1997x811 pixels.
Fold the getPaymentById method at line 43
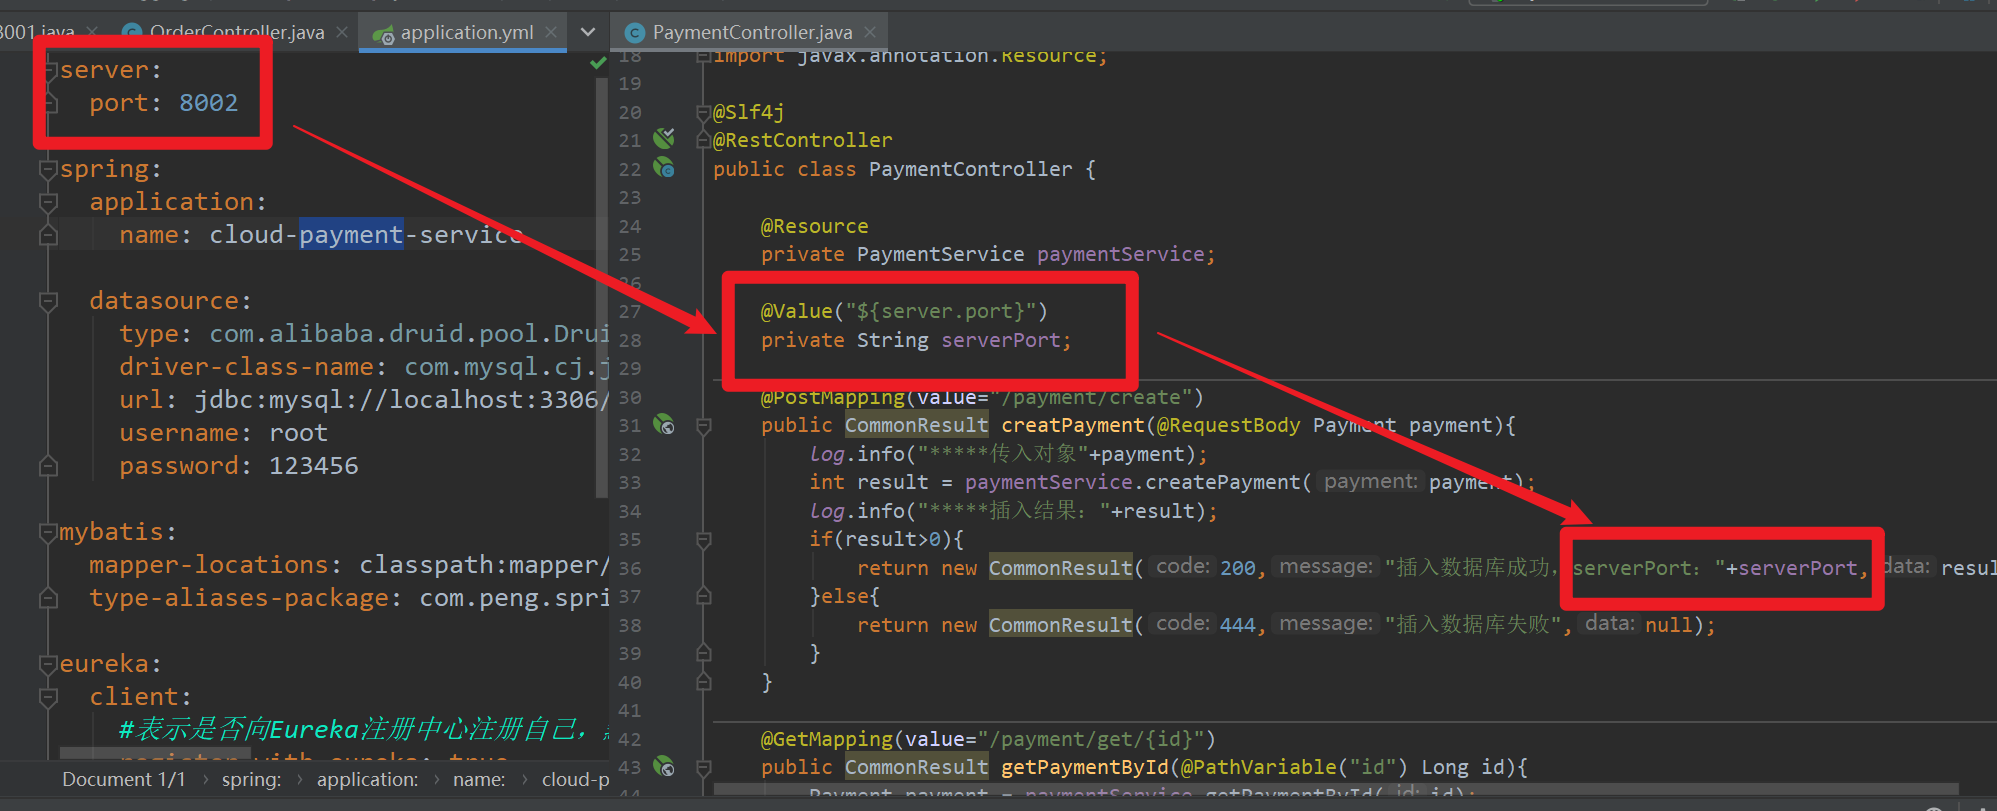[704, 768]
